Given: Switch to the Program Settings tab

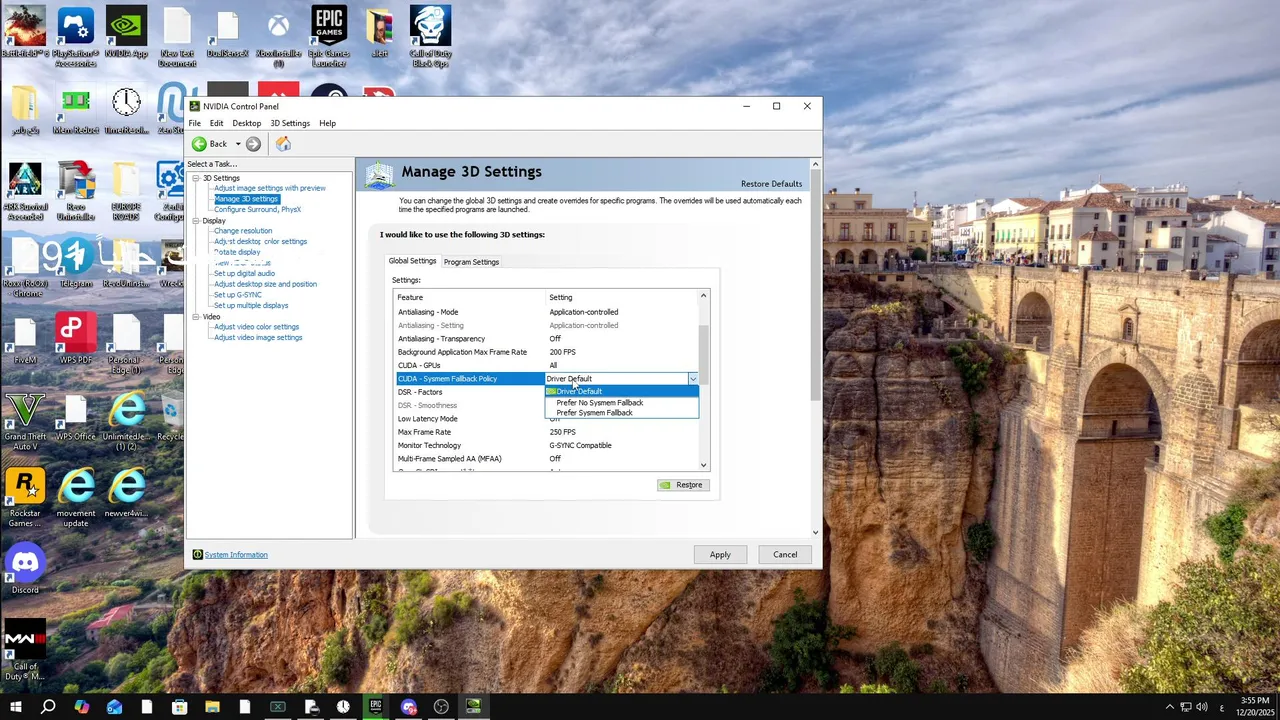Looking at the screenshot, I should point(471,262).
